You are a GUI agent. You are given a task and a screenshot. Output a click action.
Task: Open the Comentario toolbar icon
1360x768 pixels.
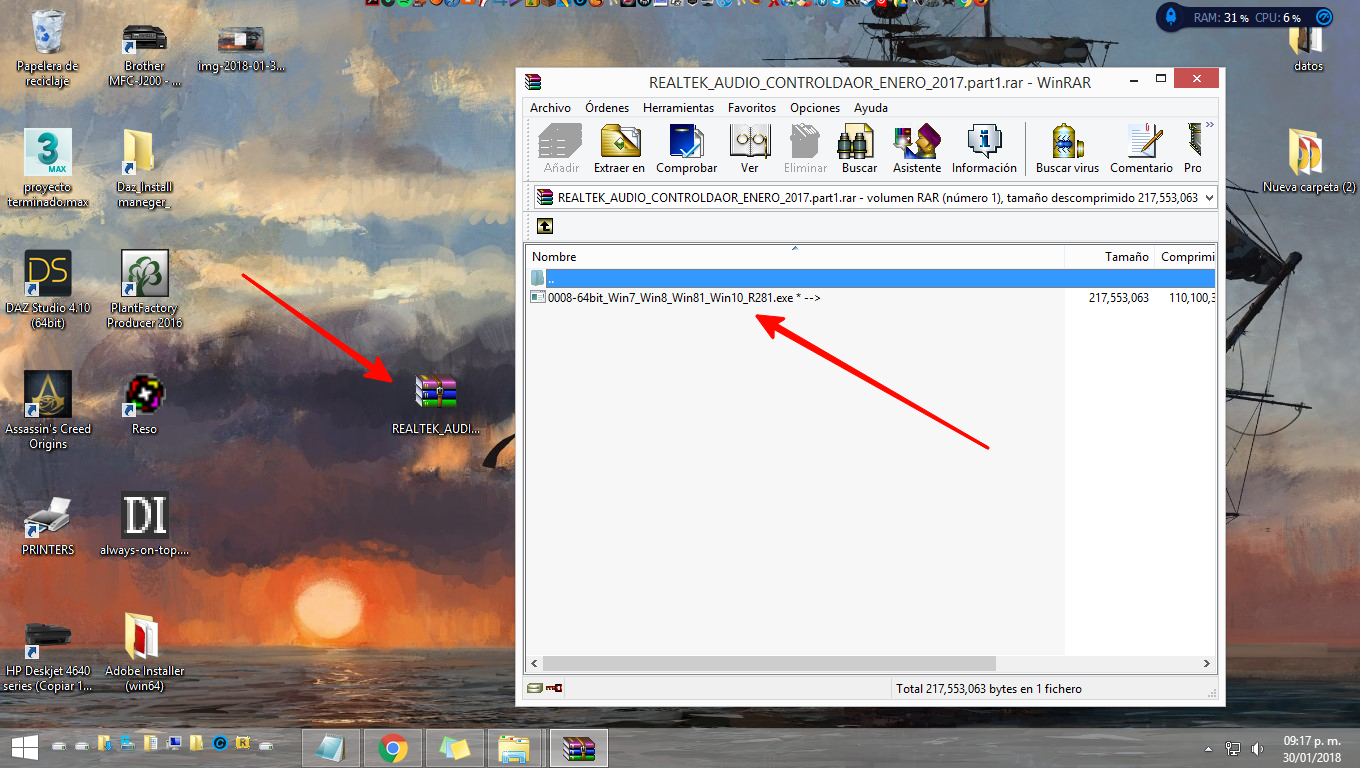click(1141, 149)
